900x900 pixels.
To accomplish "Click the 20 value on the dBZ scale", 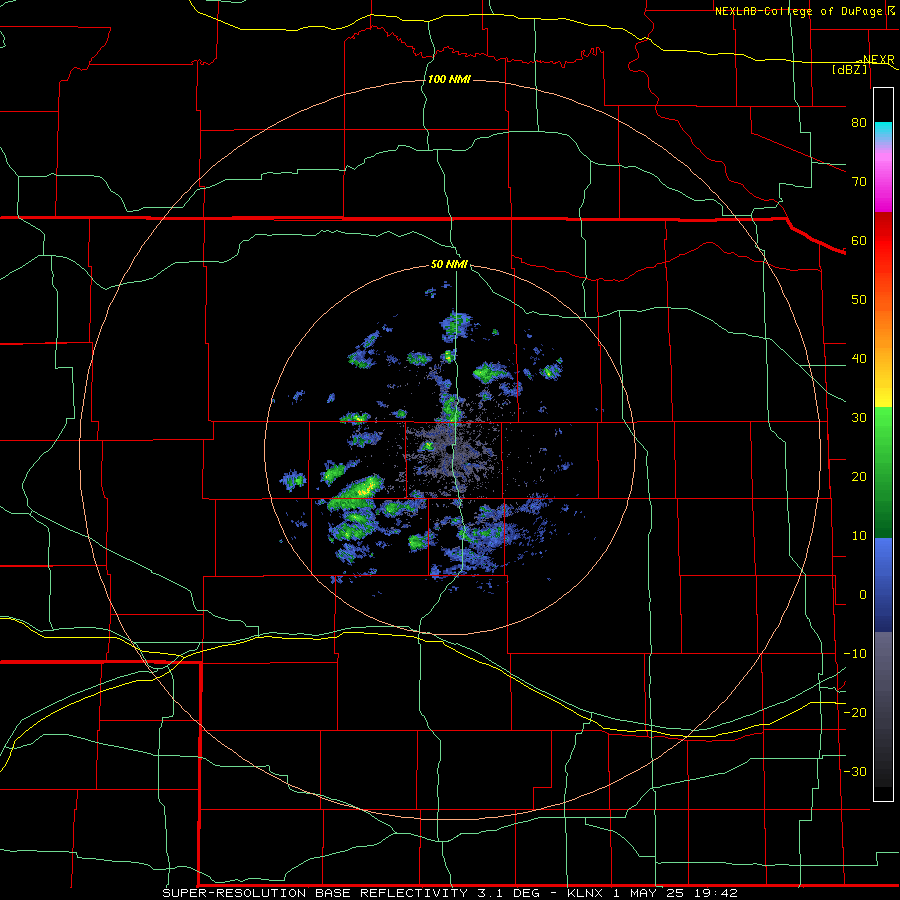I will 859,477.
